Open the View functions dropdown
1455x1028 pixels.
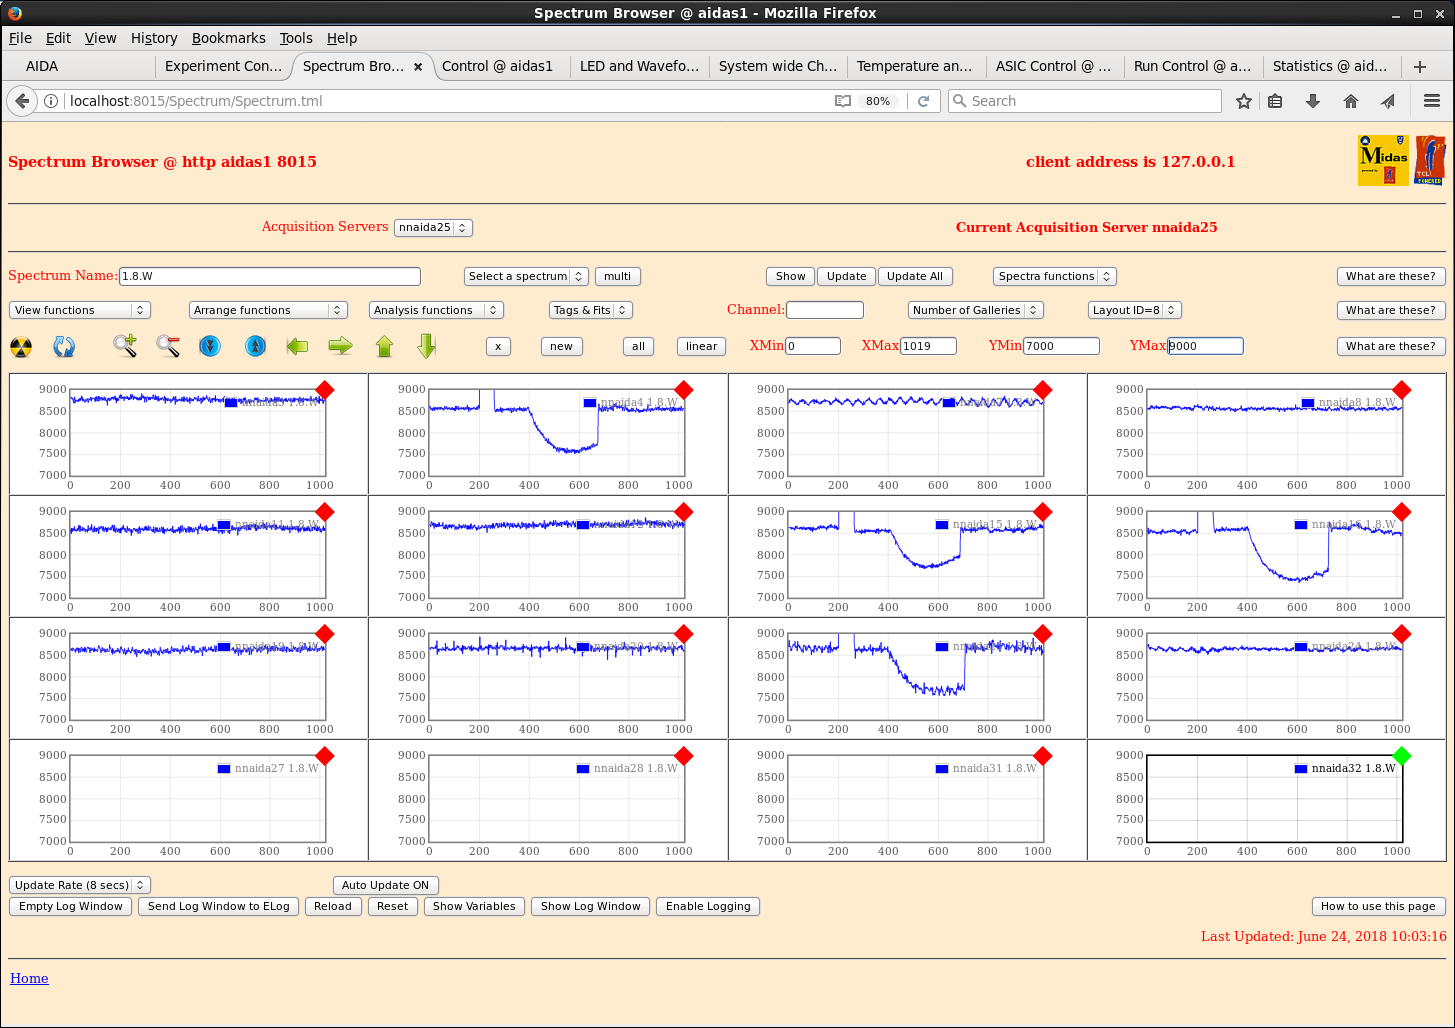click(80, 311)
